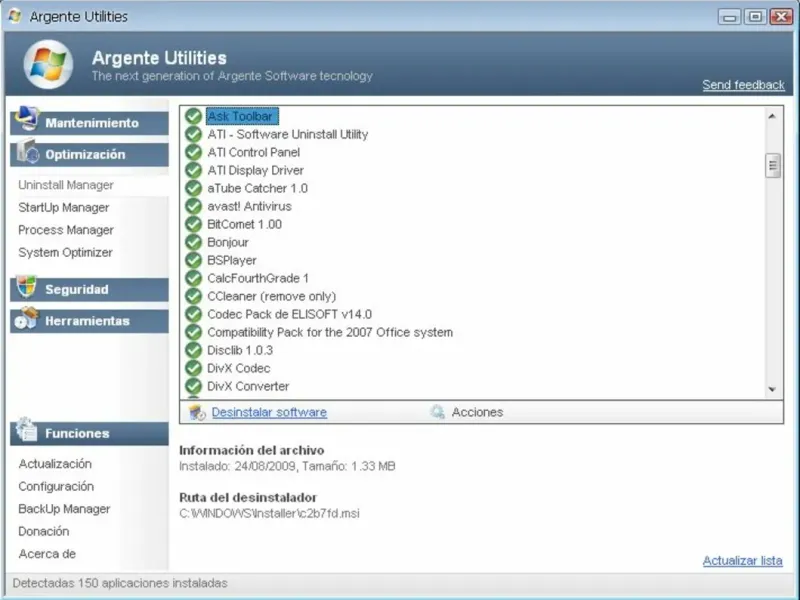Select Codec Pack de ELISOFT v14.0
Screen dimensions: 800x600
pos(290,314)
